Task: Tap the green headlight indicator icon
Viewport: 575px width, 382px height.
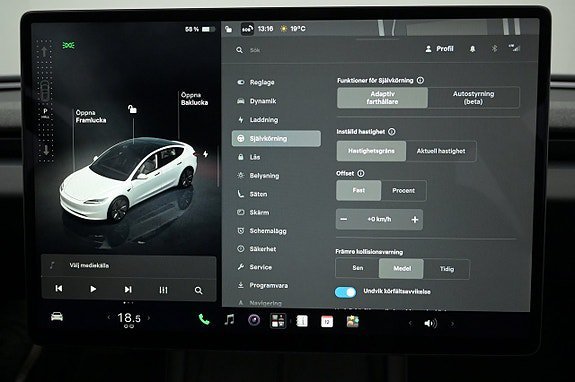Action: [69, 45]
